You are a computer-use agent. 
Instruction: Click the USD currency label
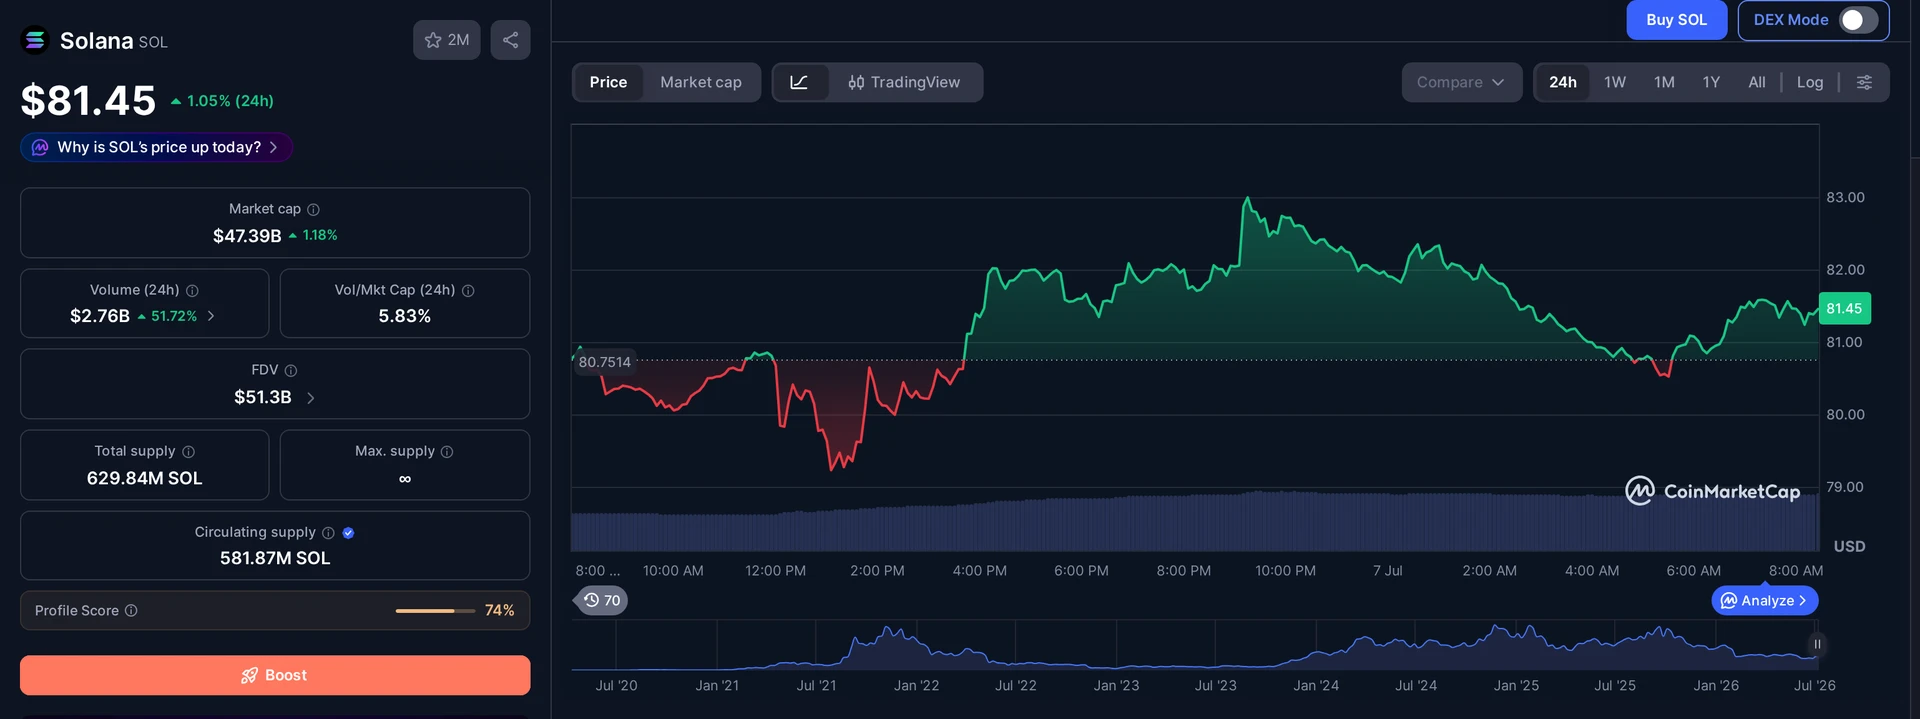click(x=1849, y=546)
